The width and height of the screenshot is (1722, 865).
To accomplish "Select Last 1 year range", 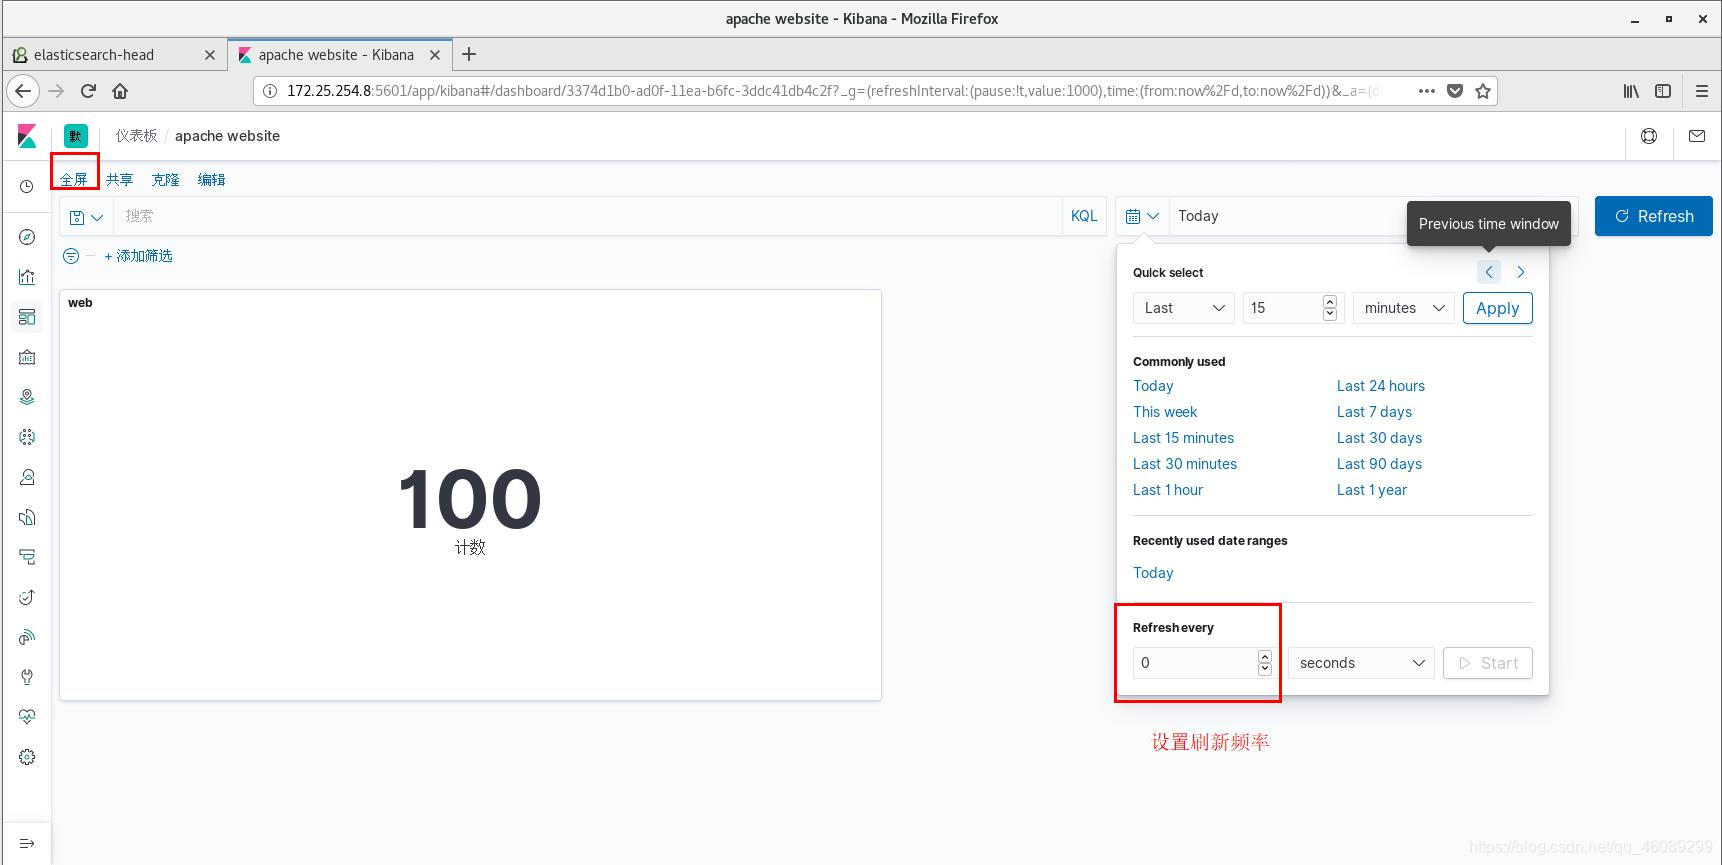I will point(1372,490).
